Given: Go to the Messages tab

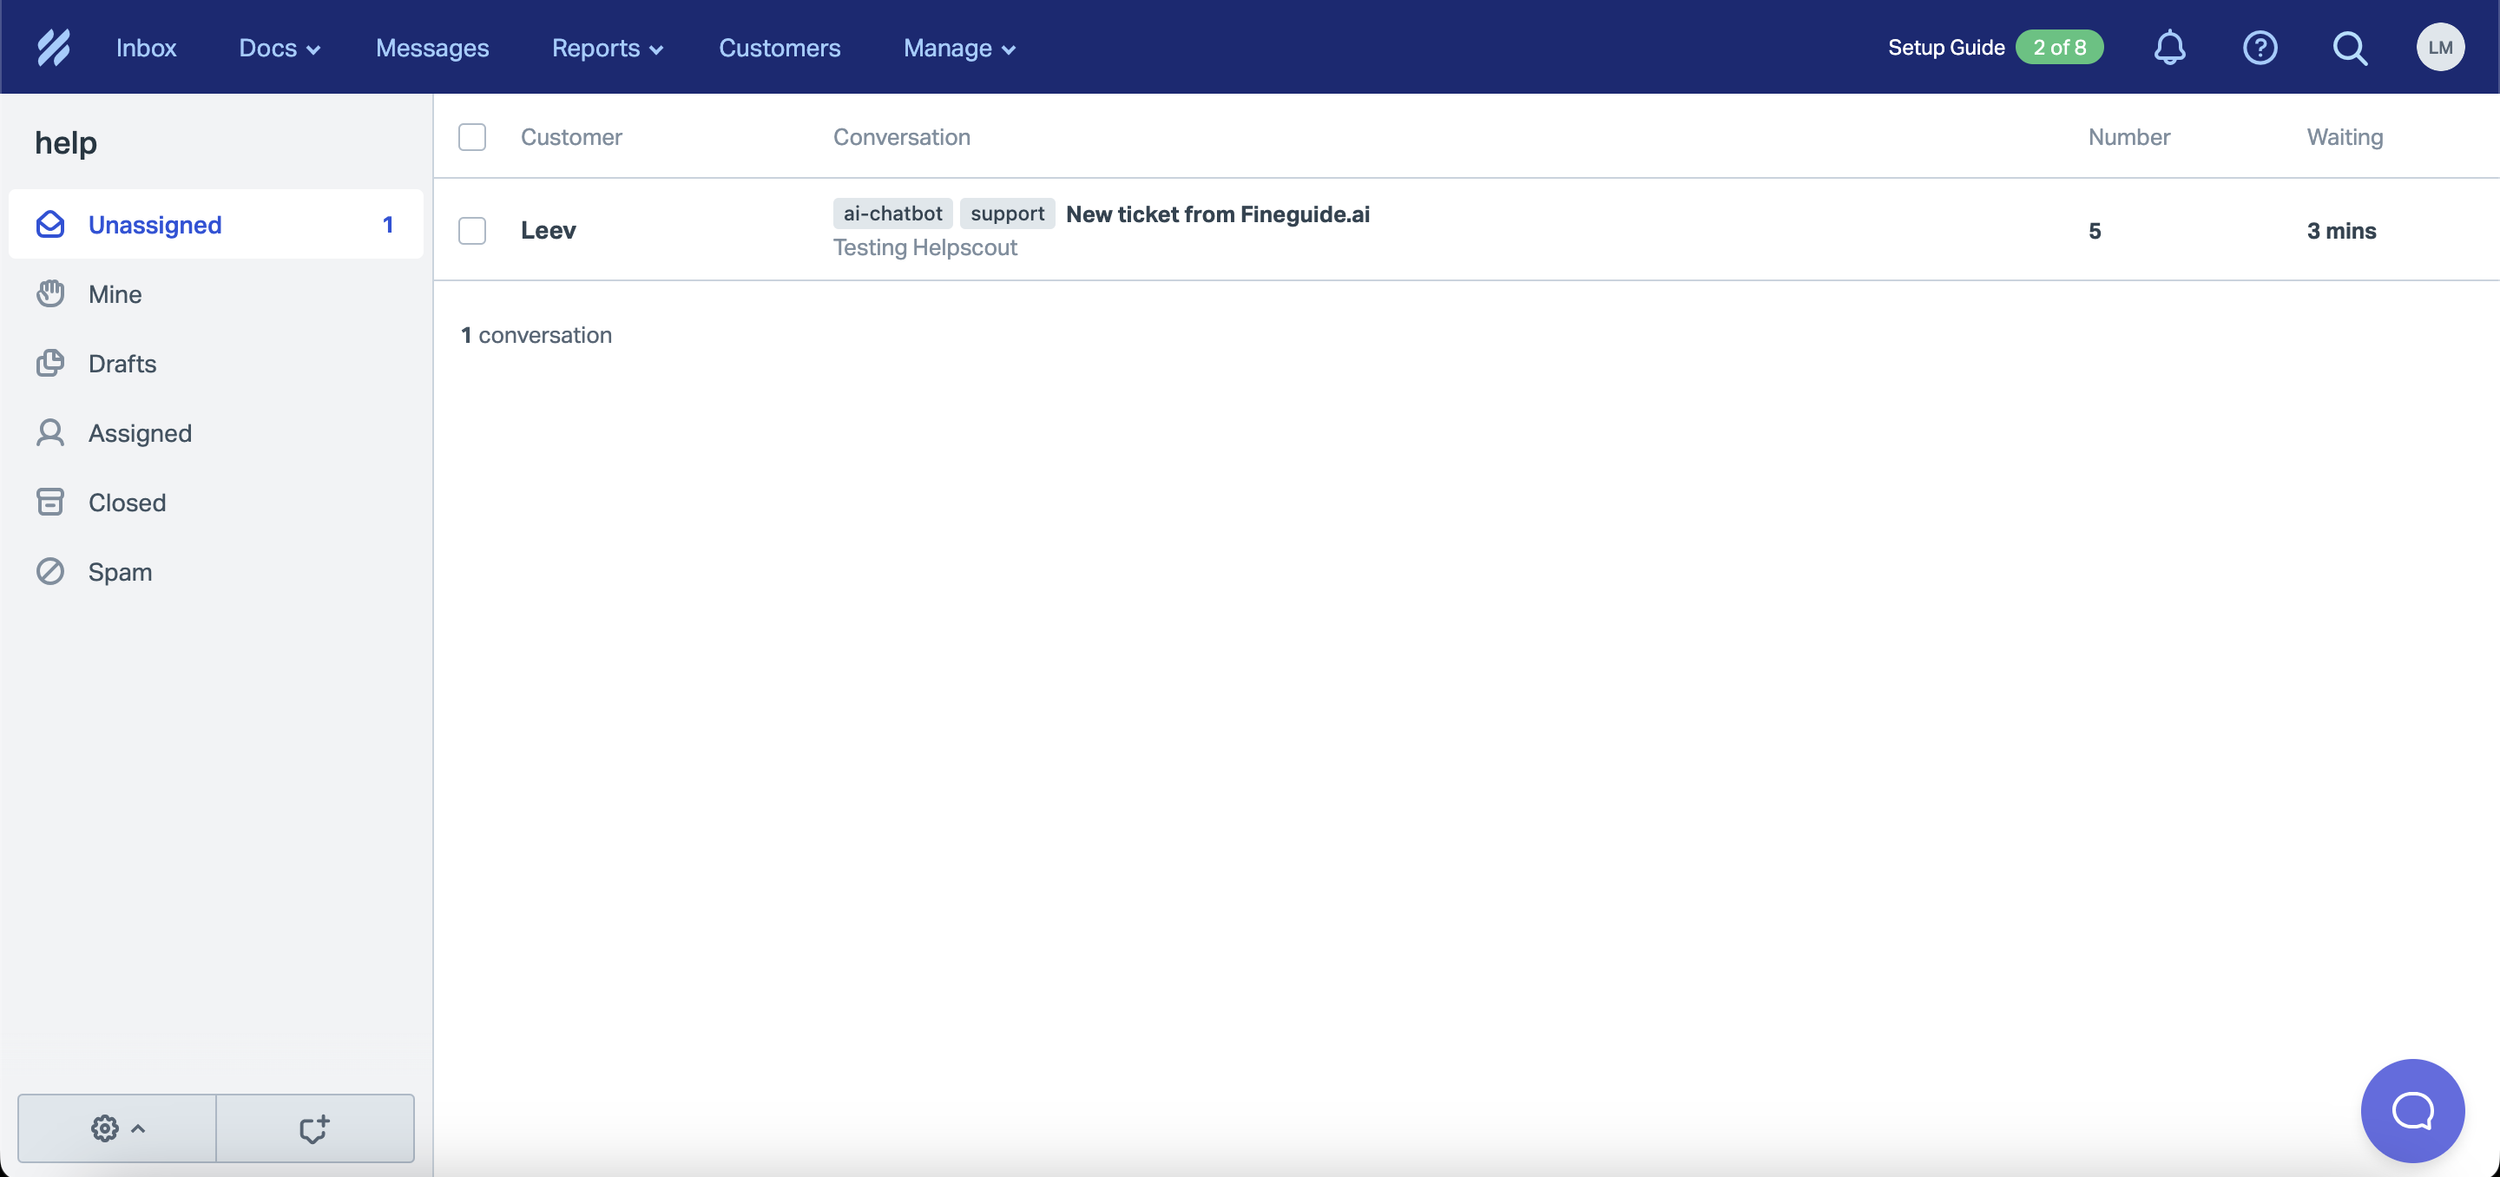Looking at the screenshot, I should pos(432,48).
